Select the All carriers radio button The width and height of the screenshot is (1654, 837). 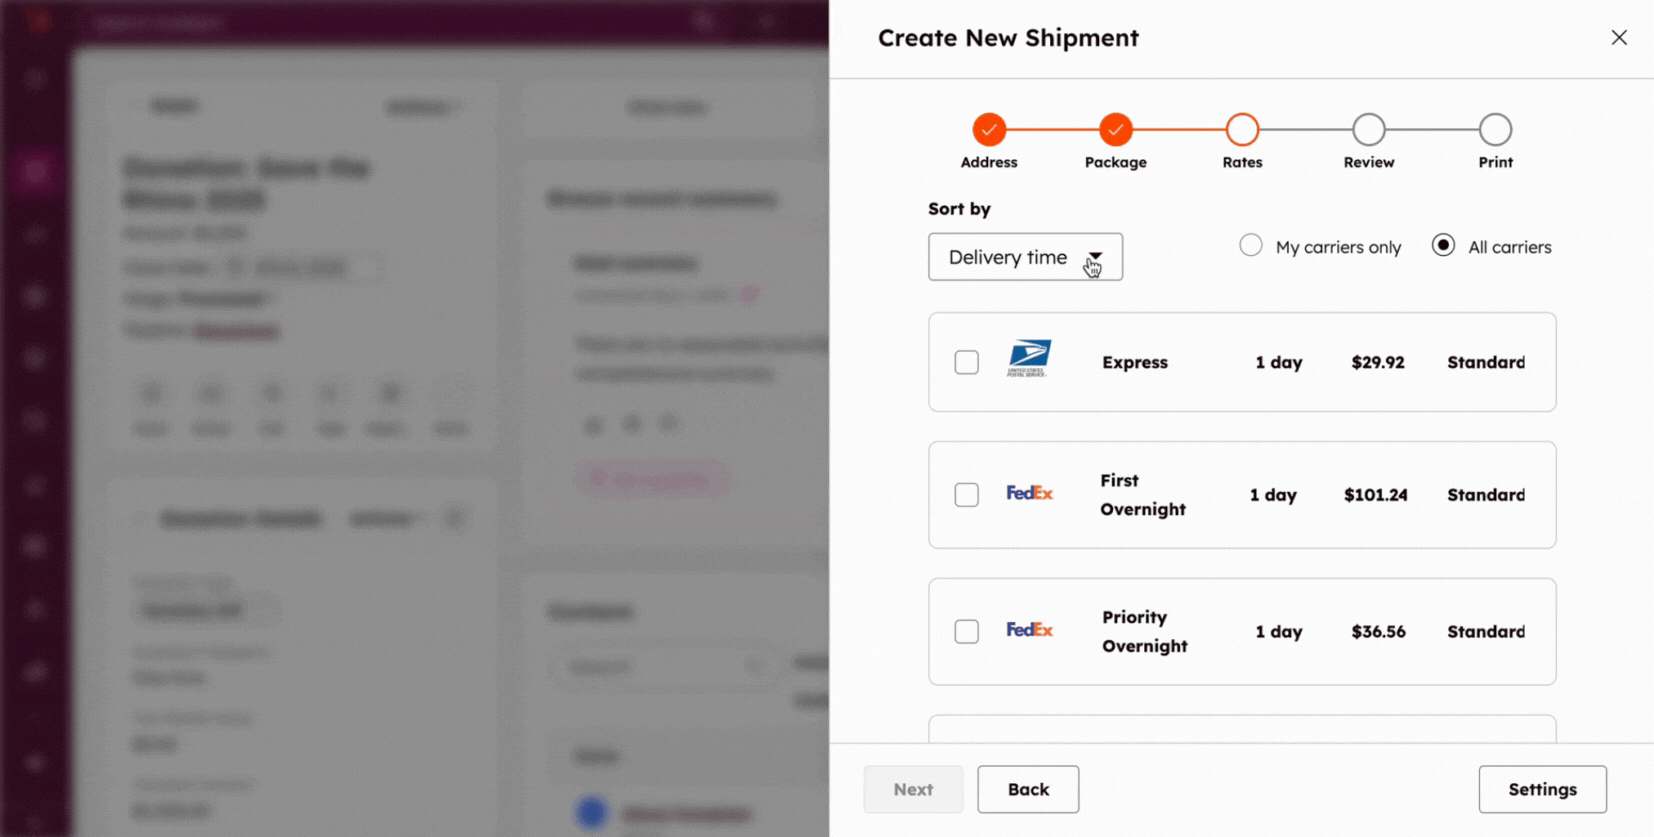tap(1443, 246)
